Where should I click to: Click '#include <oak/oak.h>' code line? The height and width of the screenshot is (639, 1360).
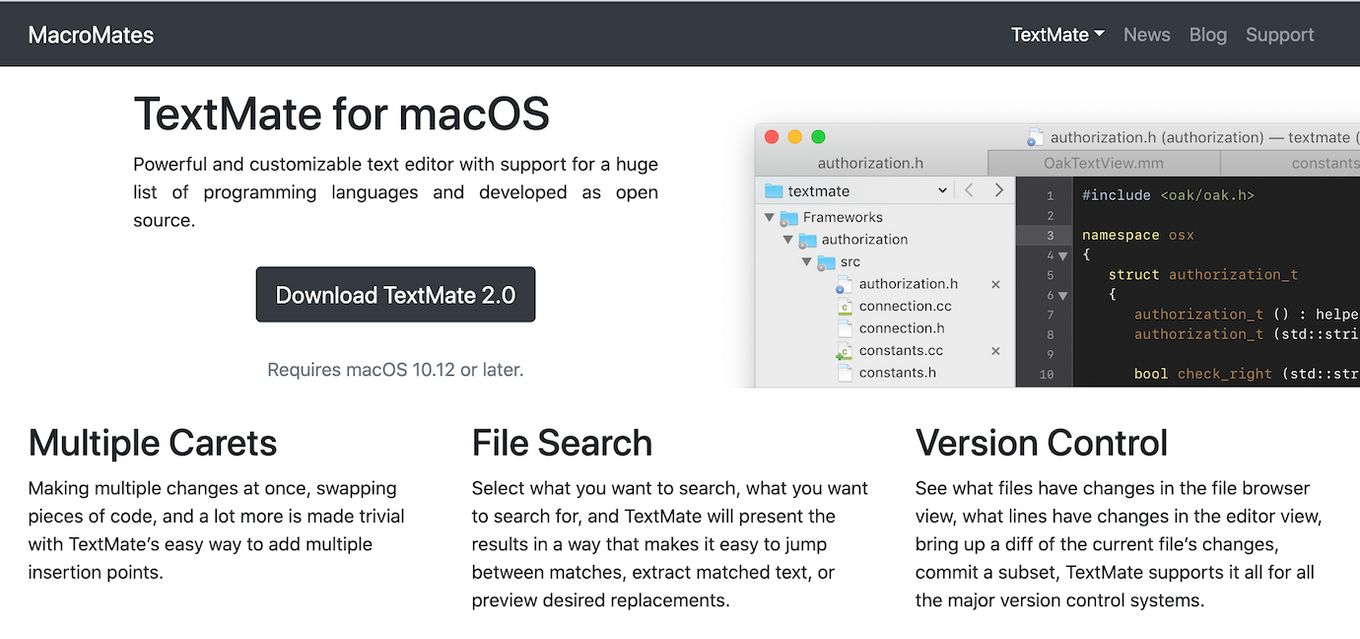pos(1167,196)
